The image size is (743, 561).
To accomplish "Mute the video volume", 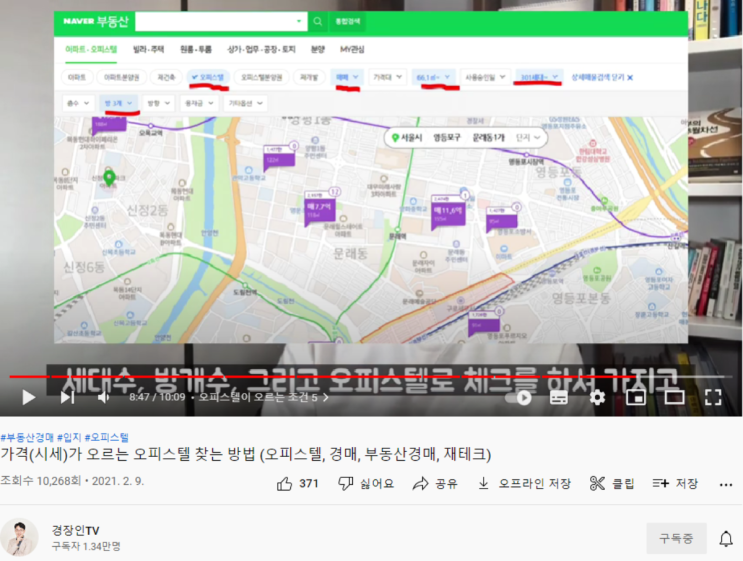I will point(104,397).
